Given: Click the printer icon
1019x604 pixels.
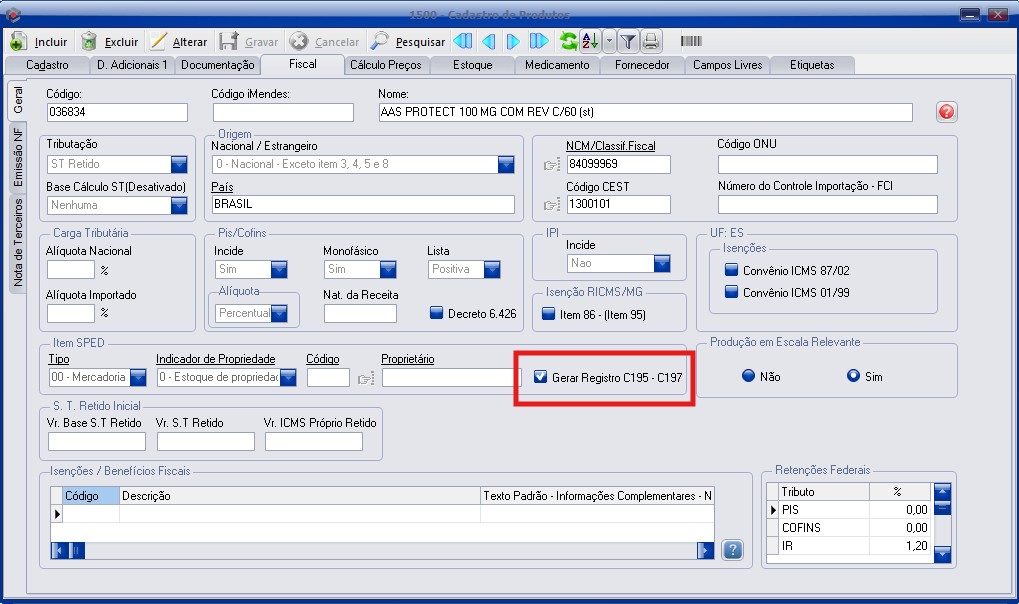Looking at the screenshot, I should 651,42.
